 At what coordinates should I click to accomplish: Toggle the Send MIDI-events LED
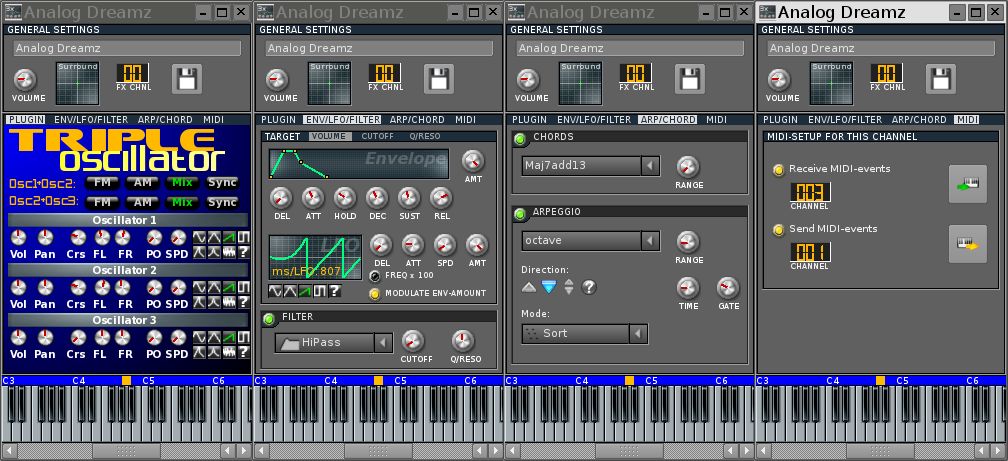click(x=778, y=230)
